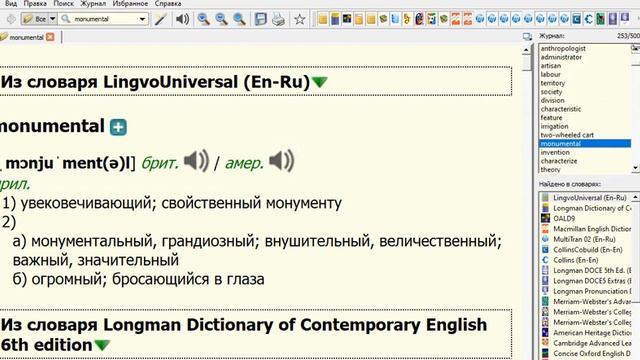Viewport: 640px width, 360px height.
Task: Toggle the CollinsCobuild square C icon in the dictionary bar
Action: tap(576, 19)
